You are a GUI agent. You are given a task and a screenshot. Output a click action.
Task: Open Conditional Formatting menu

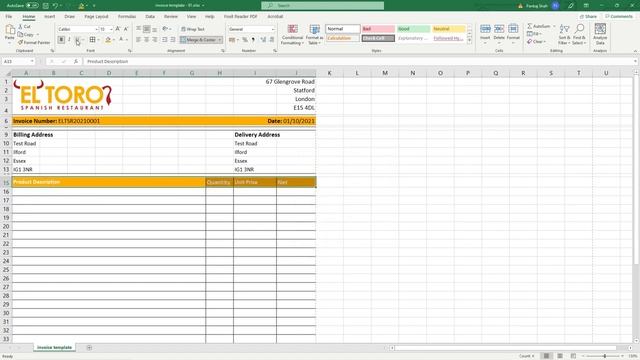tap(292, 34)
